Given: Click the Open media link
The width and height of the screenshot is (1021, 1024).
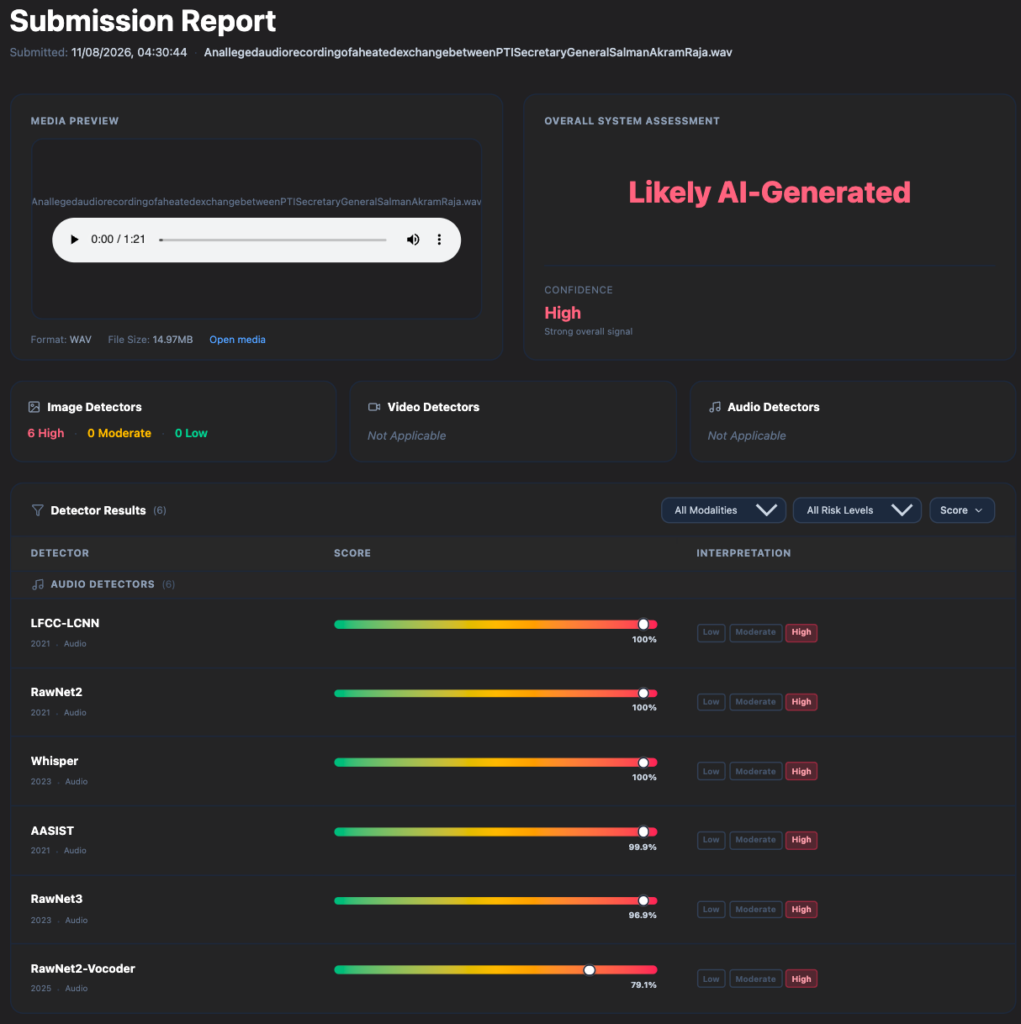Looking at the screenshot, I should (x=237, y=340).
